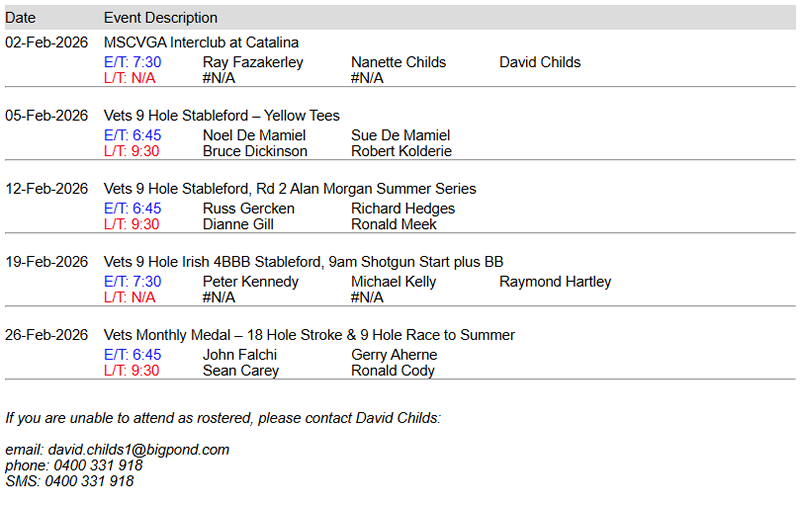Click Bruce Dickinson in the late shift
The height and width of the screenshot is (506, 800).
(255, 151)
